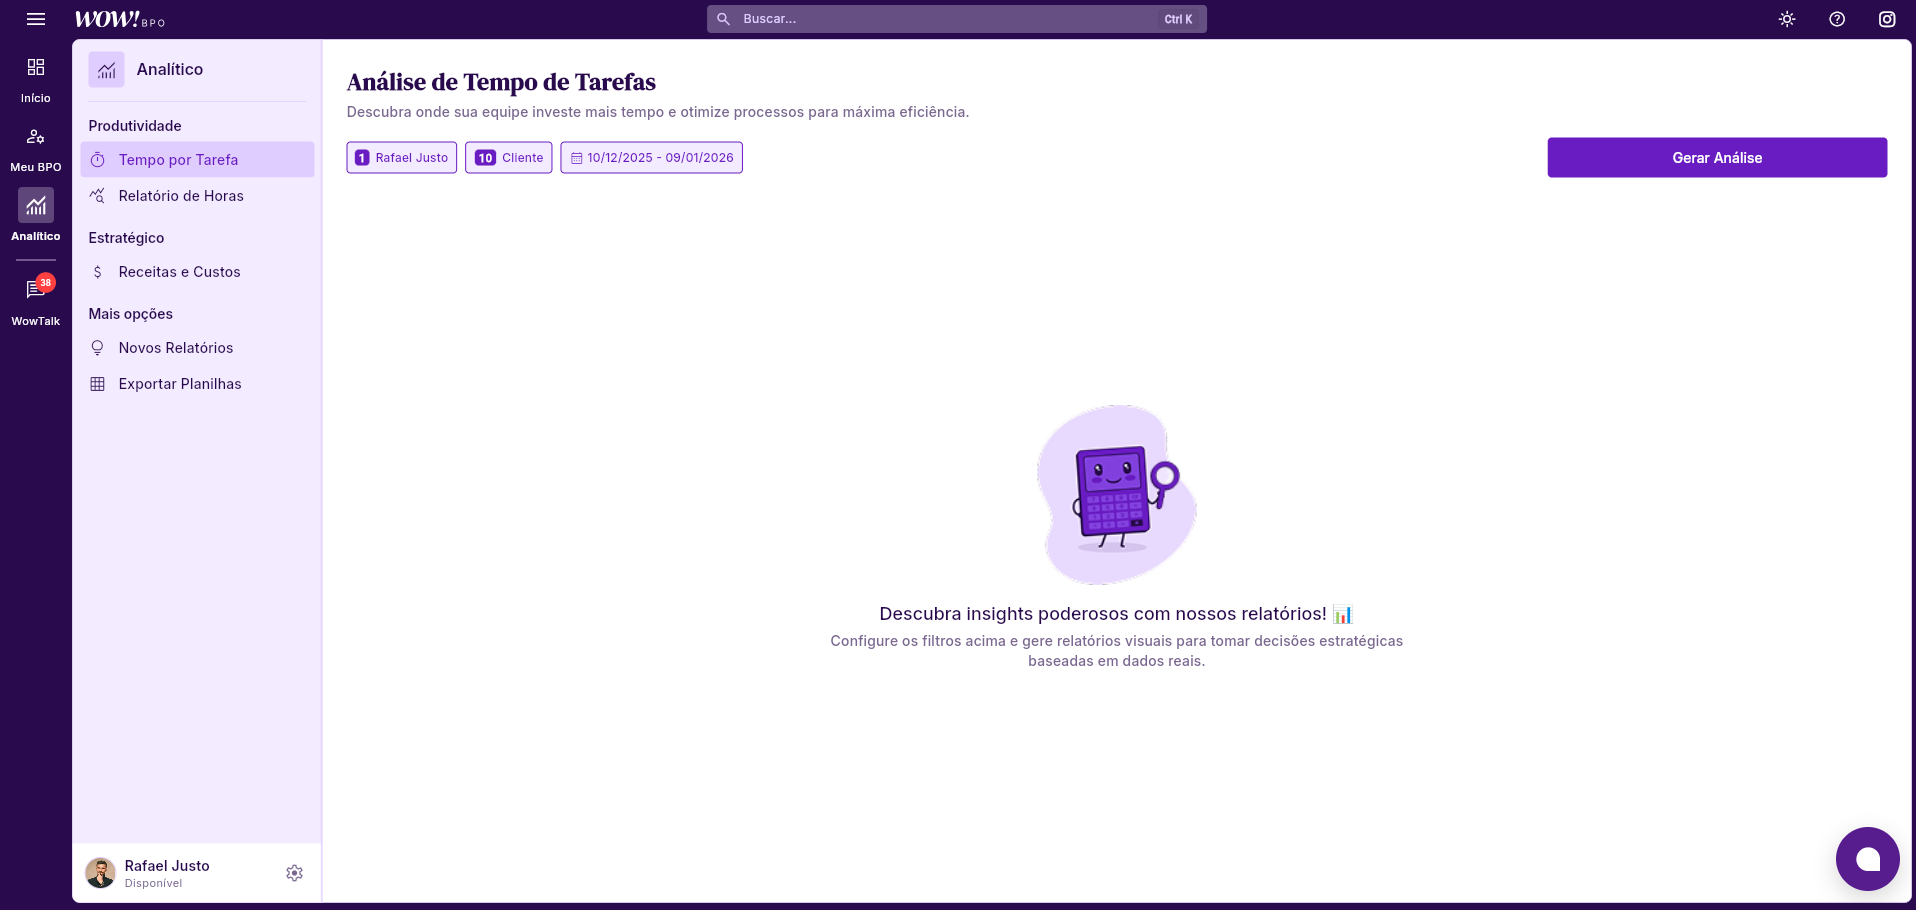The height and width of the screenshot is (910, 1916).
Task: Toggle light/dark theme sun icon
Action: point(1787,19)
